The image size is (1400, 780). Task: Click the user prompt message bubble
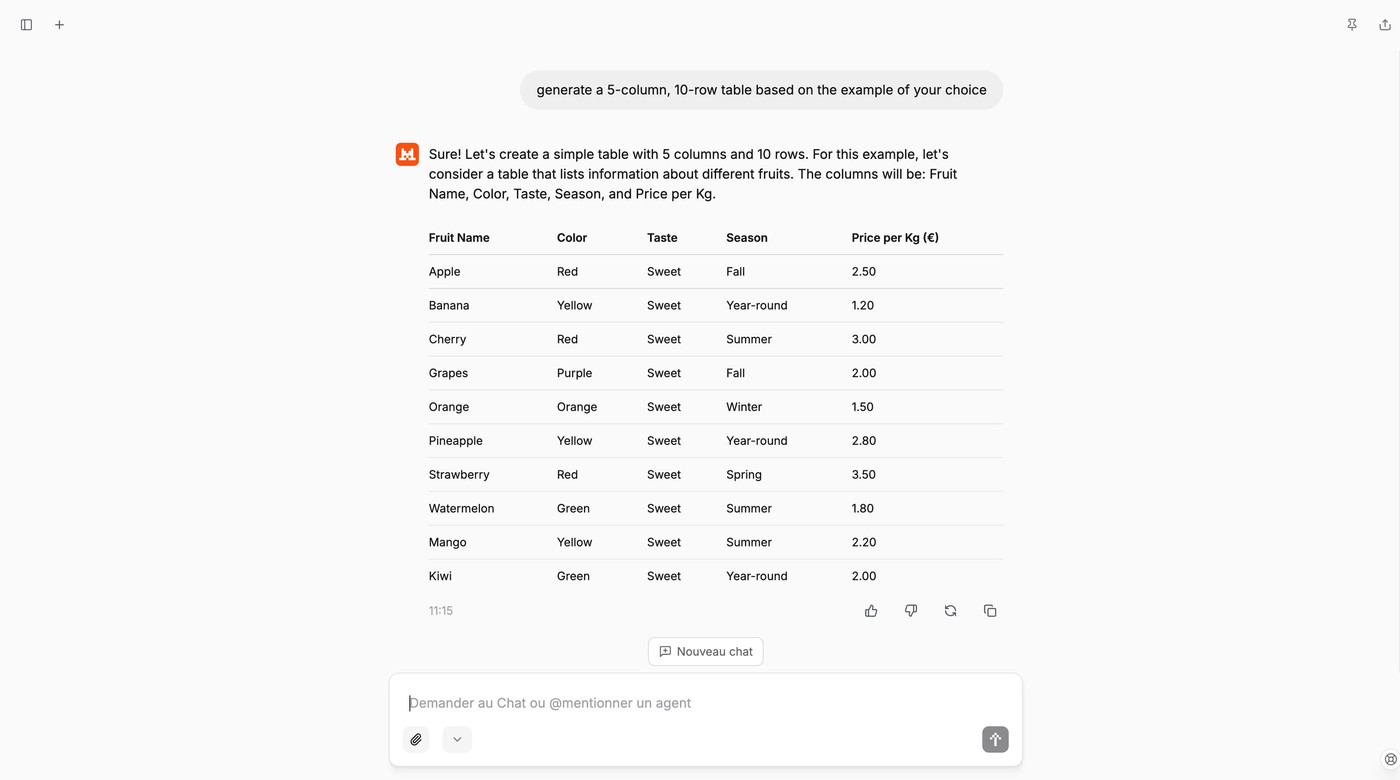click(x=761, y=90)
